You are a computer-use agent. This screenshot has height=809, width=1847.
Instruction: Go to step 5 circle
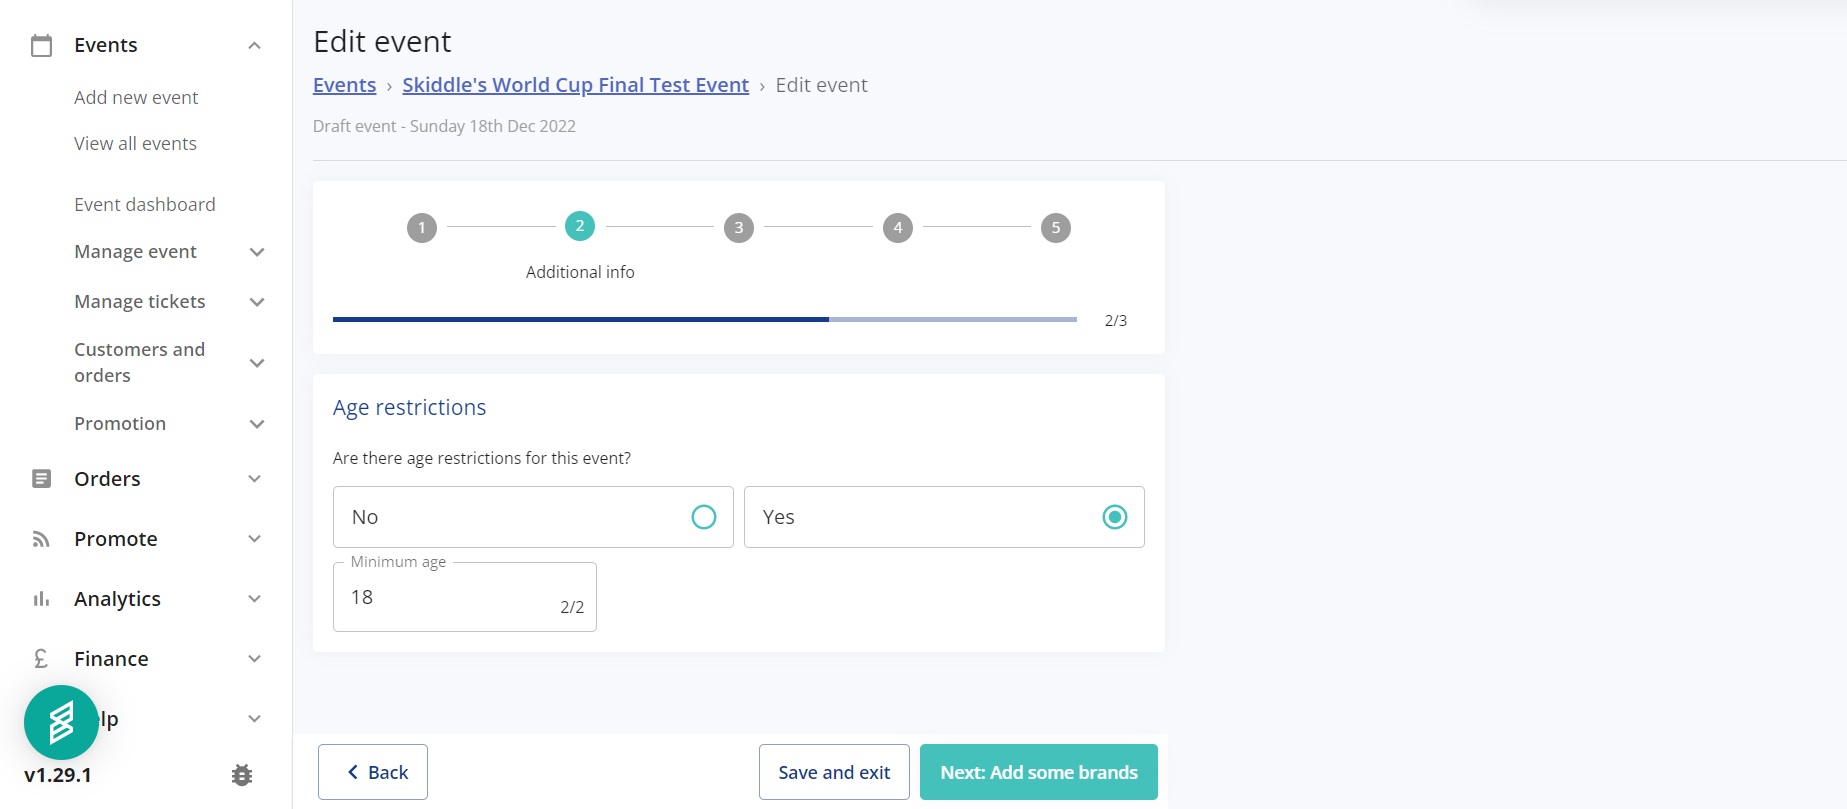click(1055, 228)
